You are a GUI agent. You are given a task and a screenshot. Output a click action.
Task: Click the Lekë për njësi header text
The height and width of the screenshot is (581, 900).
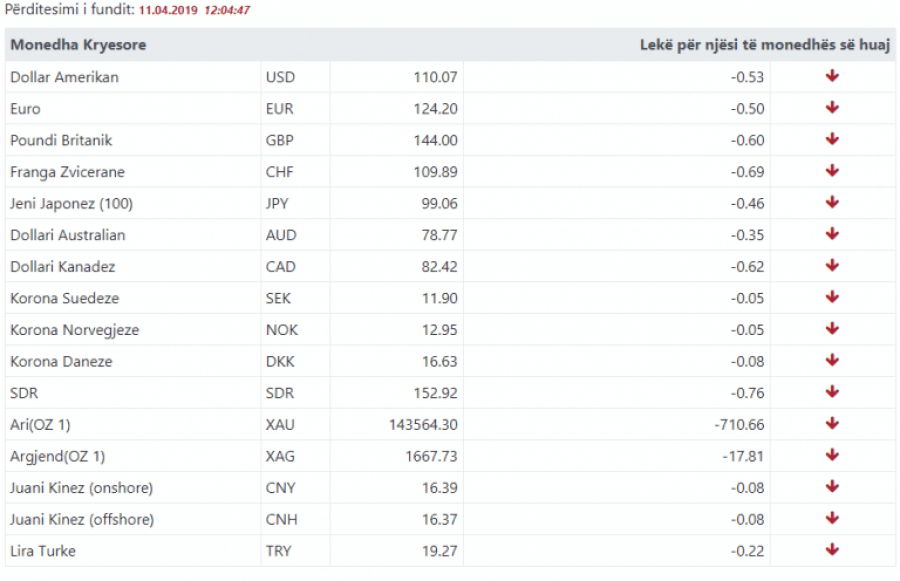click(766, 45)
